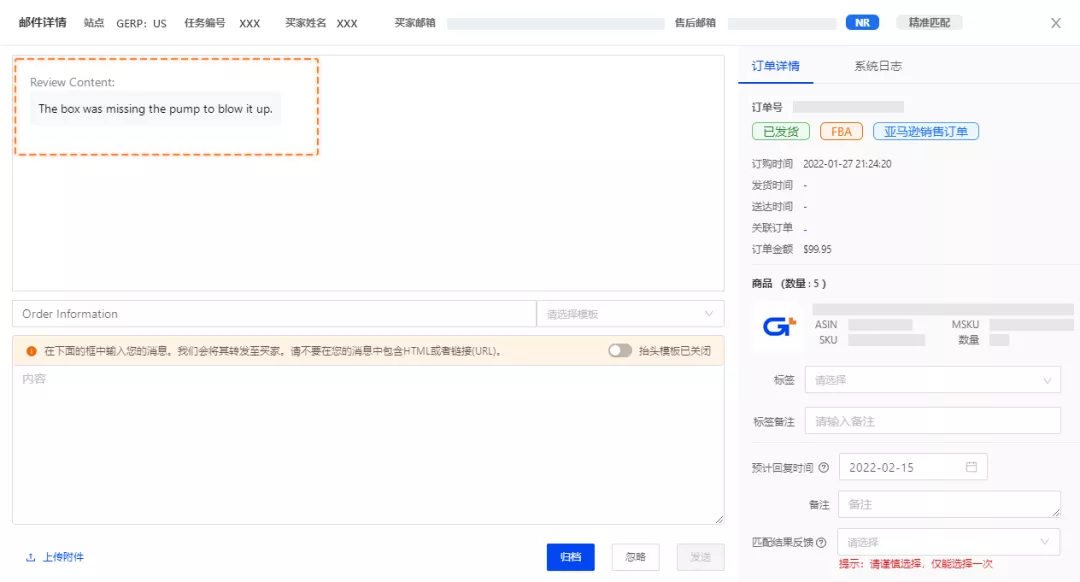The width and height of the screenshot is (1080, 582).
Task: Click the 精准匹配 tag
Action: (x=929, y=22)
